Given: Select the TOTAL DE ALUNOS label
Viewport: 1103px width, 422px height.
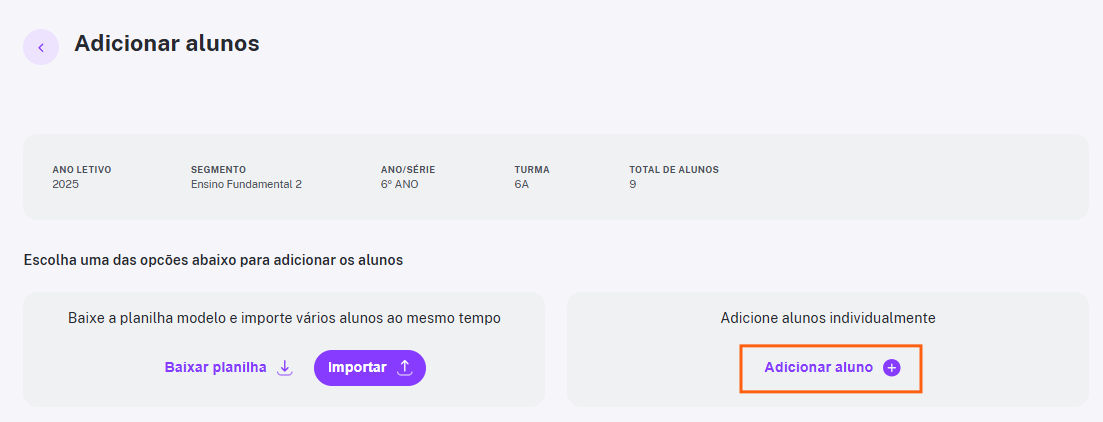Looking at the screenshot, I should (x=674, y=170).
